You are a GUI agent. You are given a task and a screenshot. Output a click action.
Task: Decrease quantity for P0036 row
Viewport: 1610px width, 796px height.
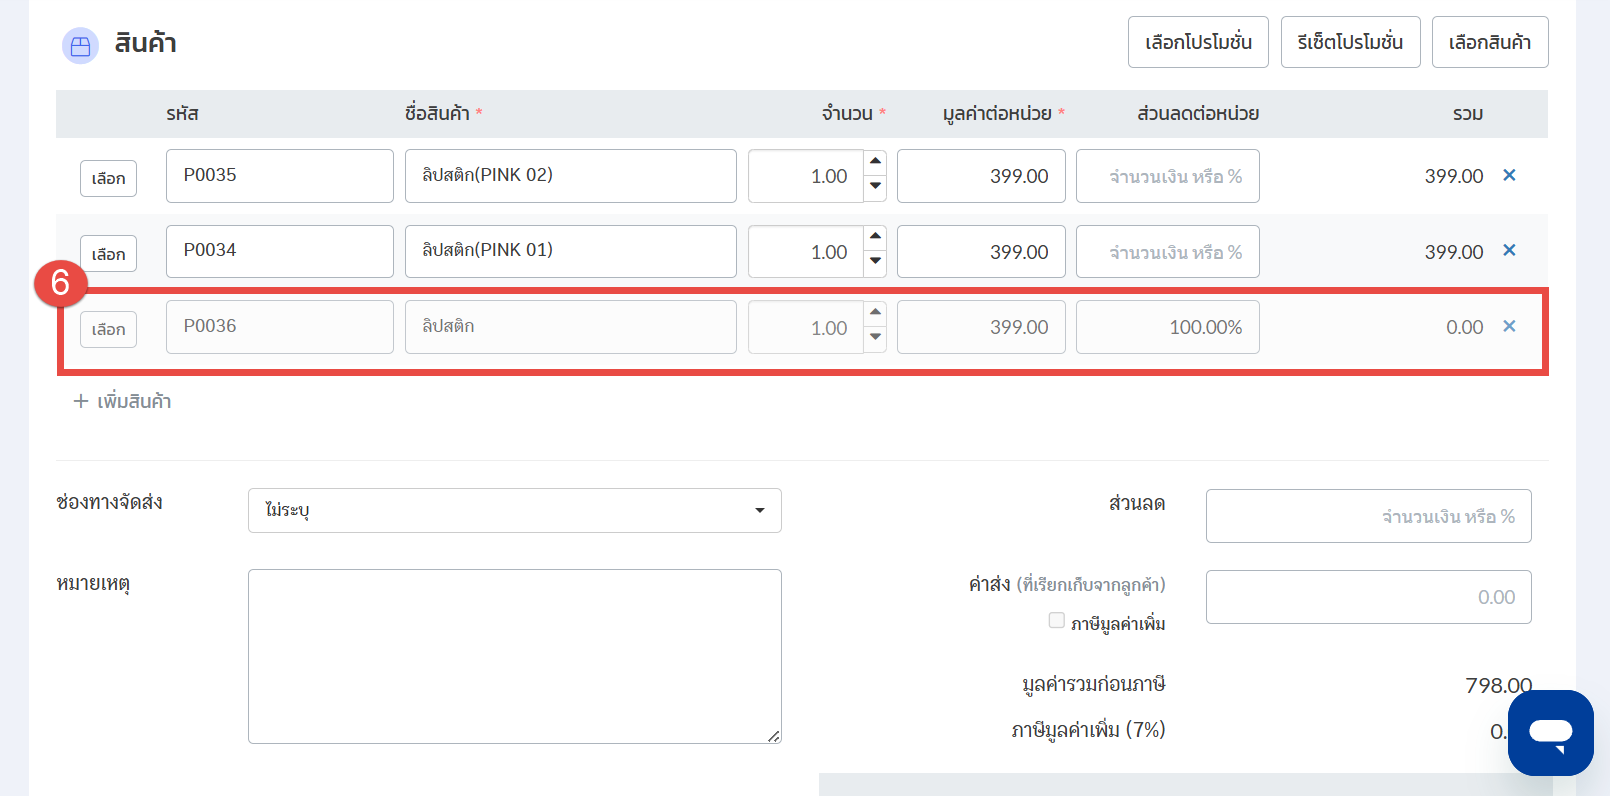point(875,339)
